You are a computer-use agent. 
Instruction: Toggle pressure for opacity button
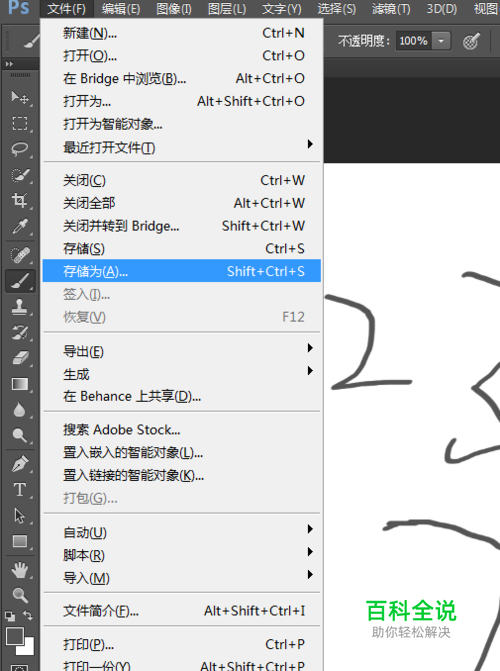471,42
